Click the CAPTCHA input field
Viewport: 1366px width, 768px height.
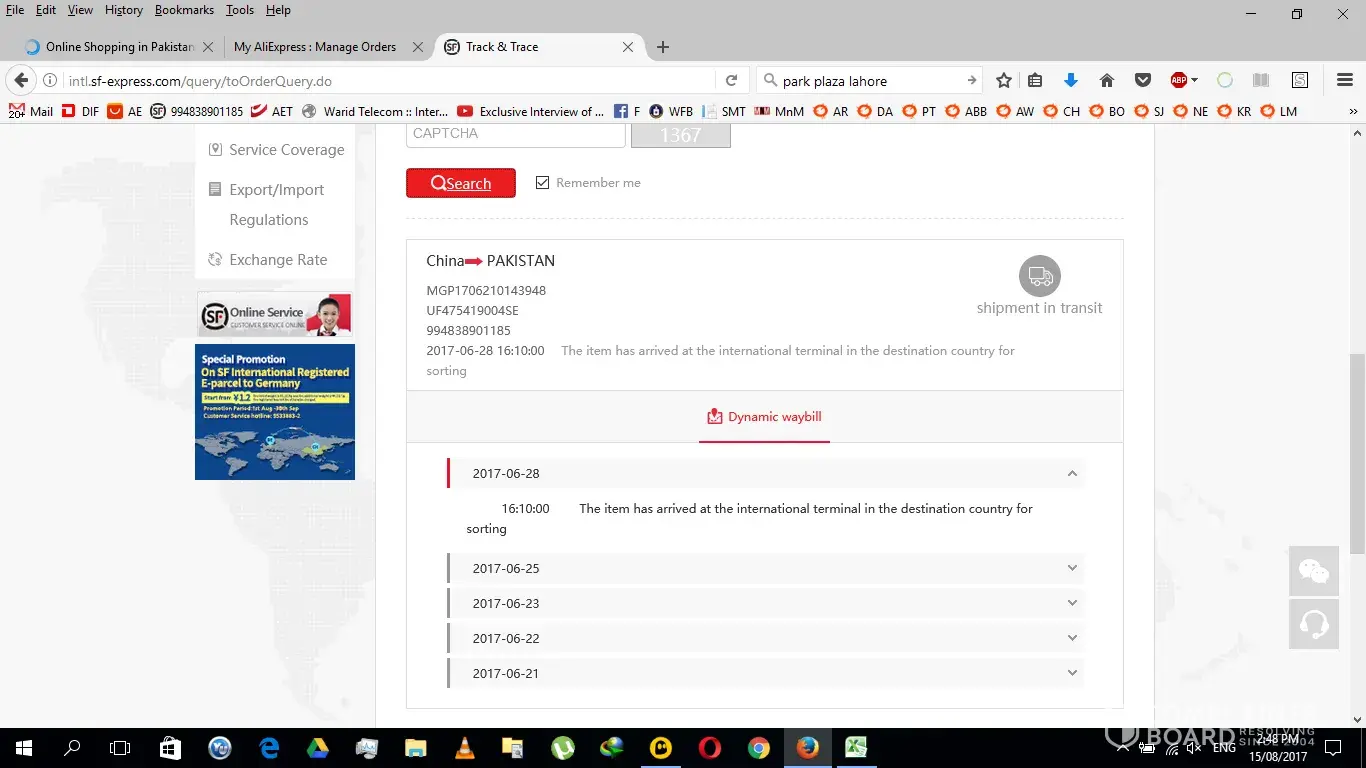[515, 134]
